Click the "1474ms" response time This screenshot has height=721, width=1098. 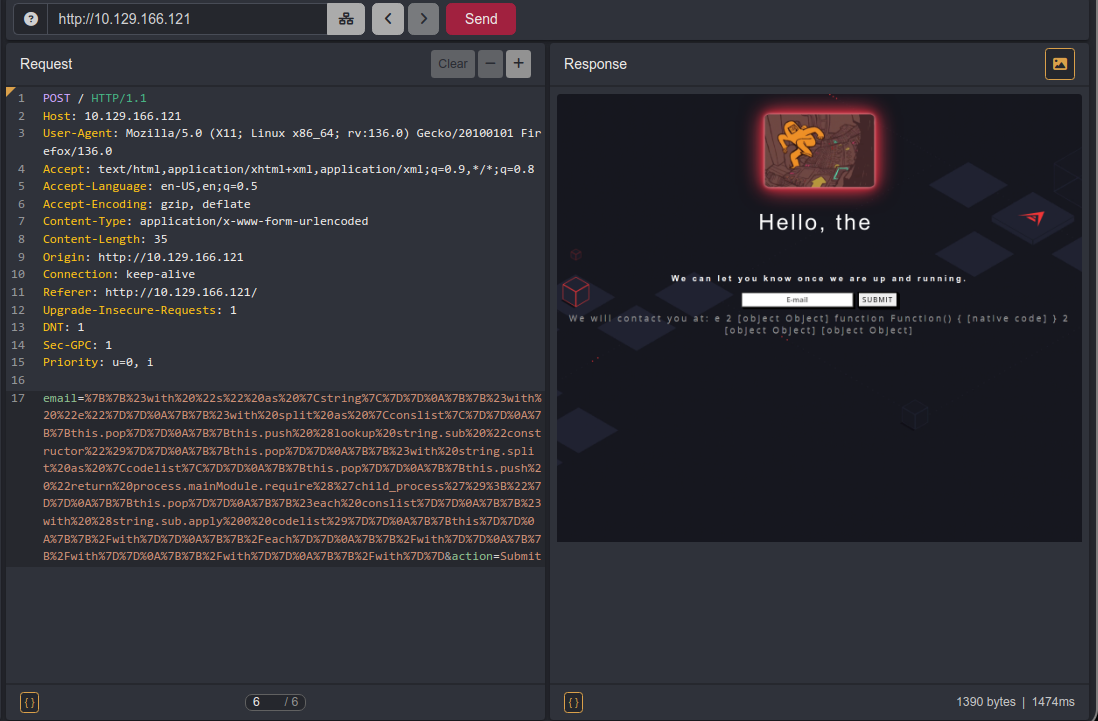click(1052, 701)
